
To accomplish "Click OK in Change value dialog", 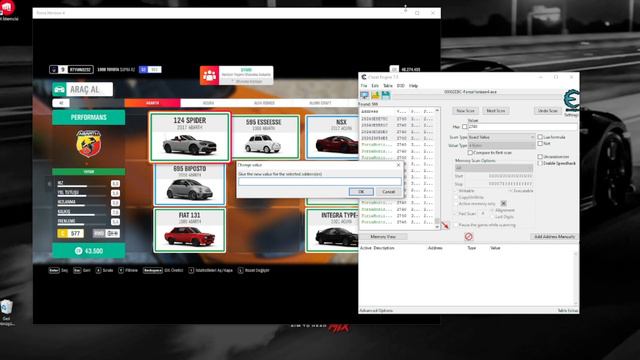I will pos(361,191).
